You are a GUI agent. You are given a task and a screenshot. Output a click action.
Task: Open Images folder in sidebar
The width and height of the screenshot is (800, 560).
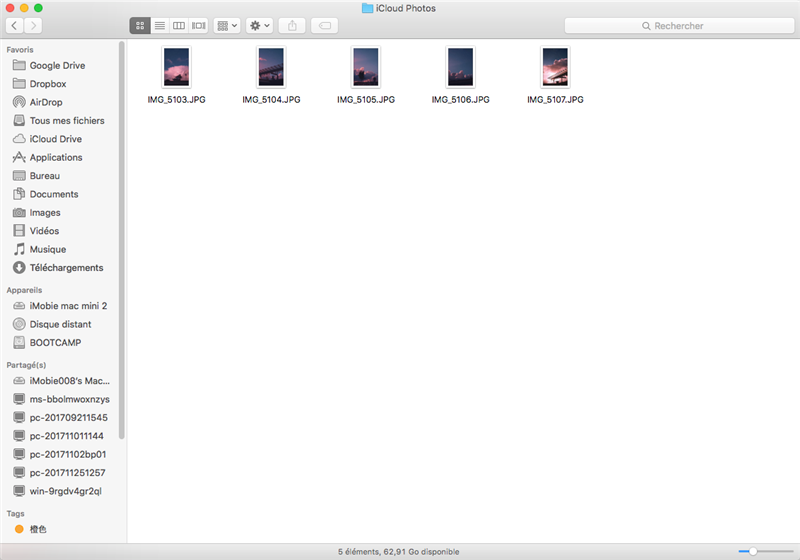tap(44, 212)
